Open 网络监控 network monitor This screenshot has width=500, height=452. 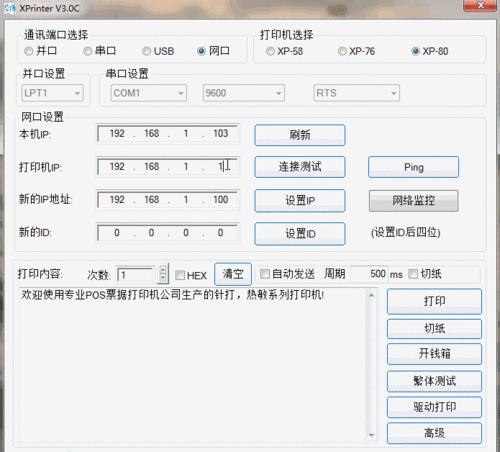[413, 200]
